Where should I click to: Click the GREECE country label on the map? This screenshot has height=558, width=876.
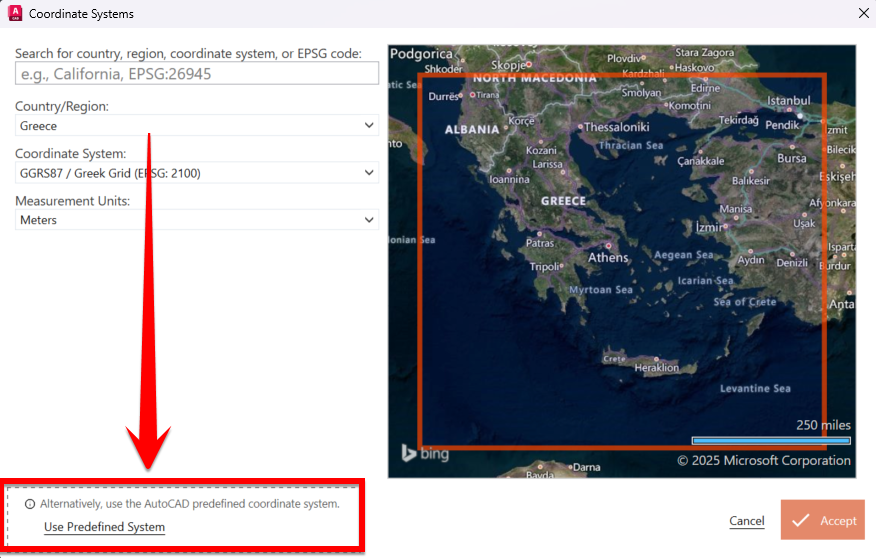[x=563, y=201]
